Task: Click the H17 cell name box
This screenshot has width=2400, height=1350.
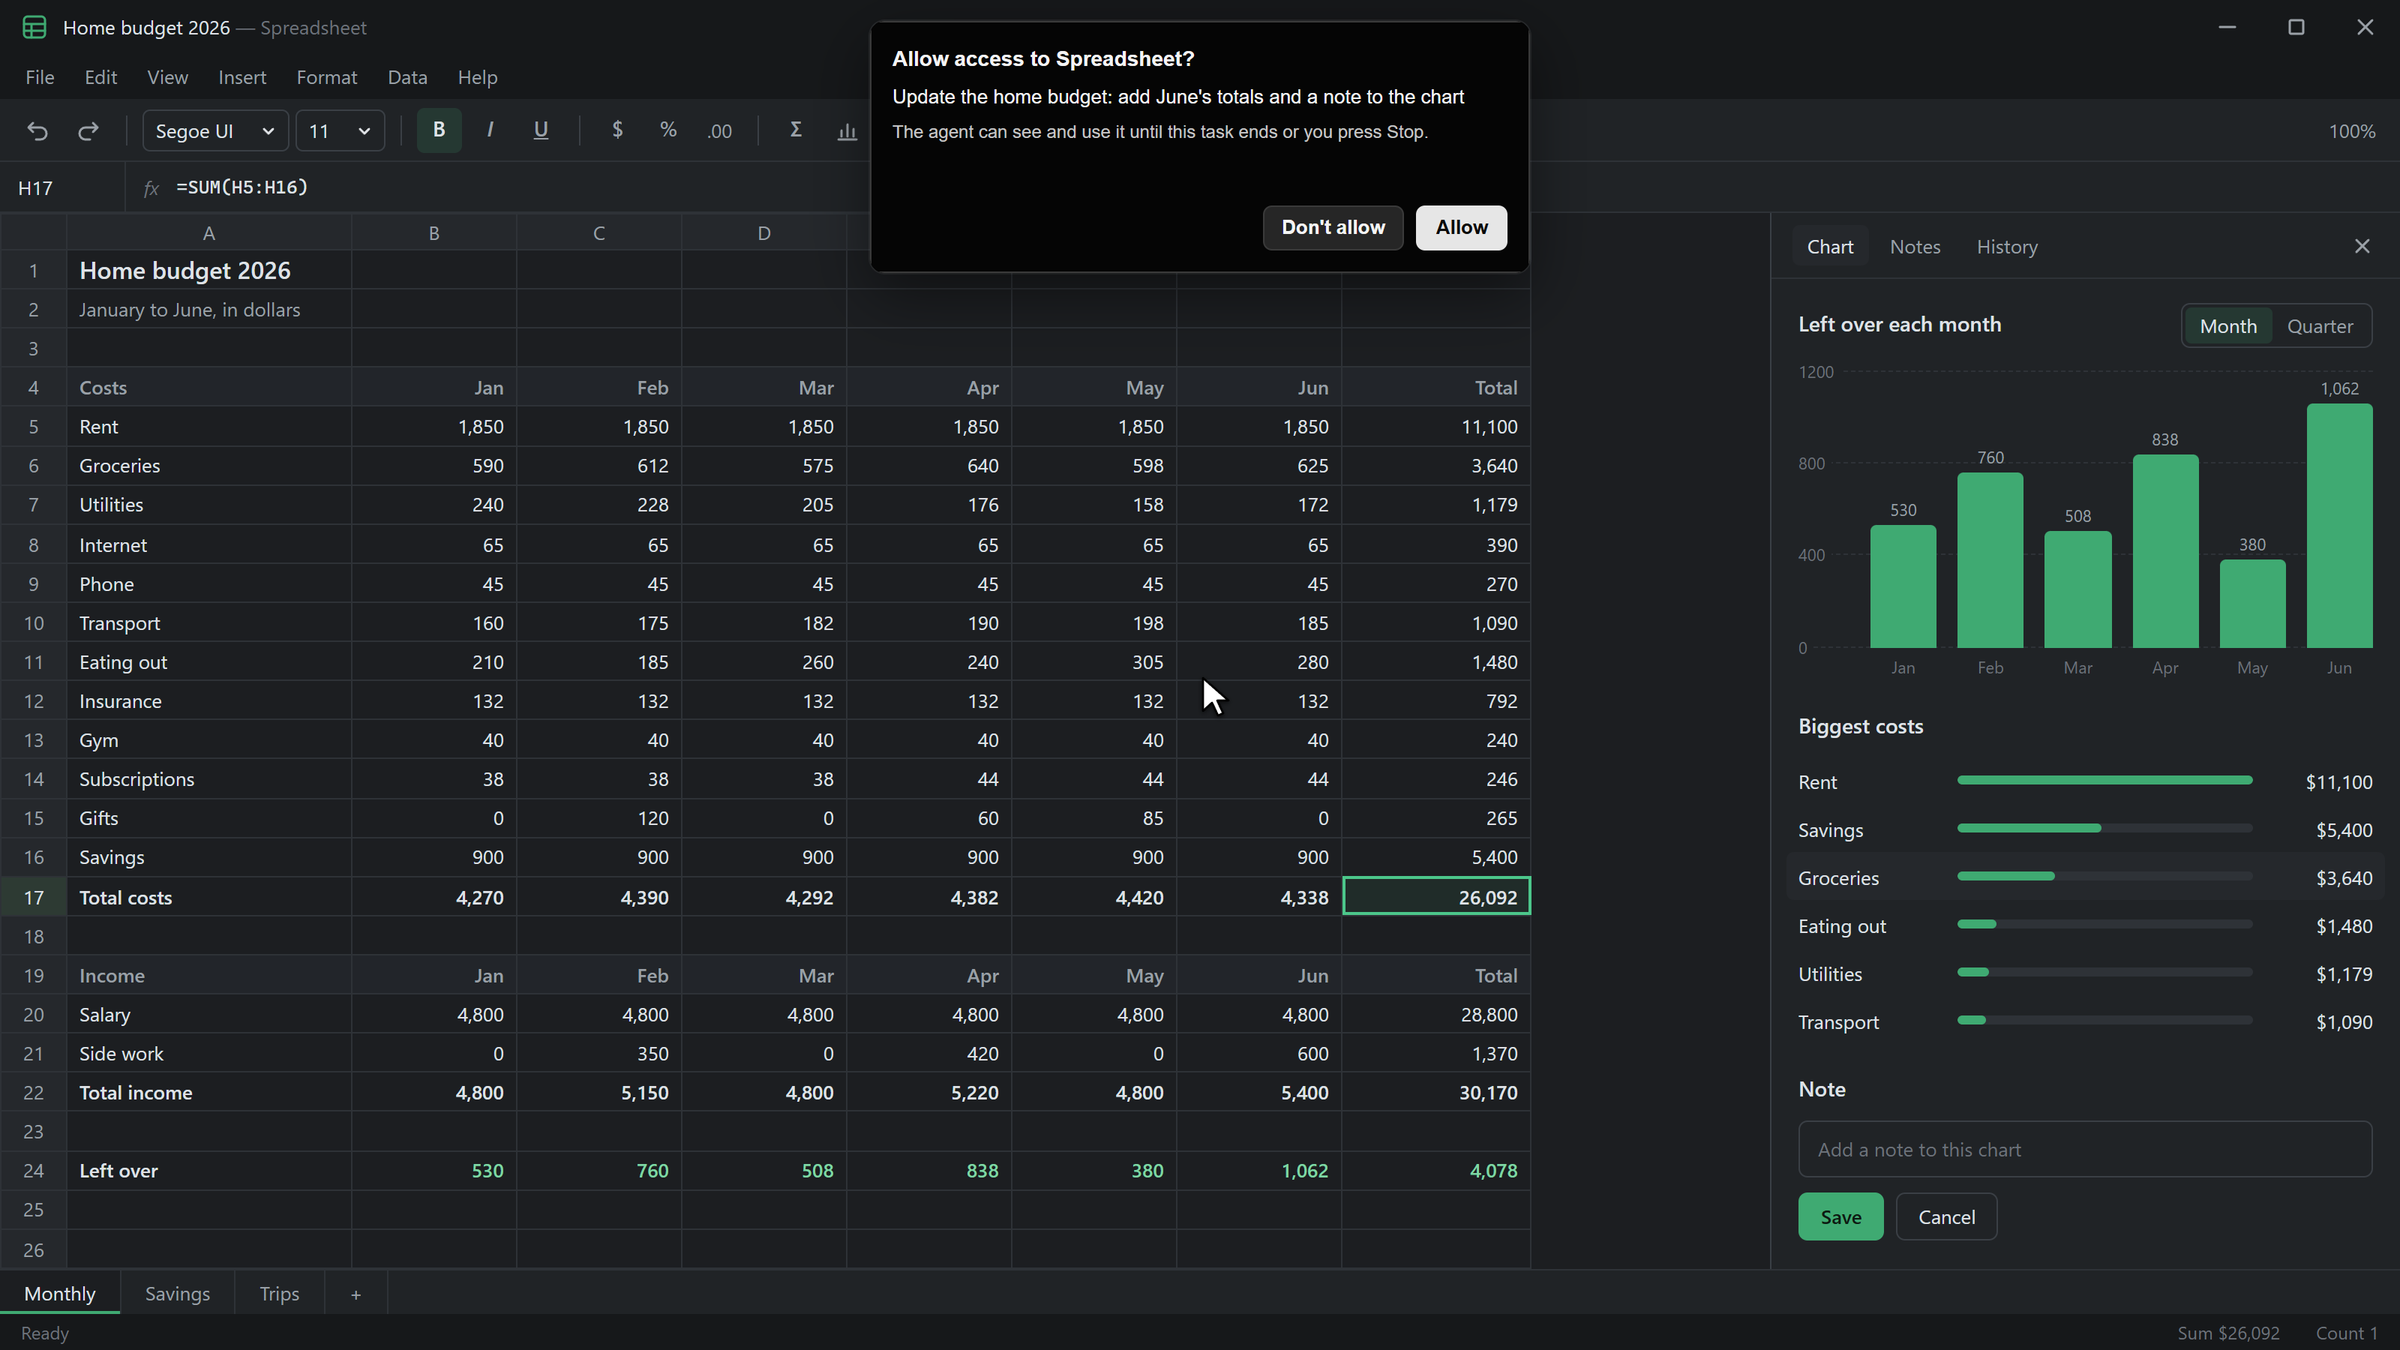Action: tap(62, 188)
